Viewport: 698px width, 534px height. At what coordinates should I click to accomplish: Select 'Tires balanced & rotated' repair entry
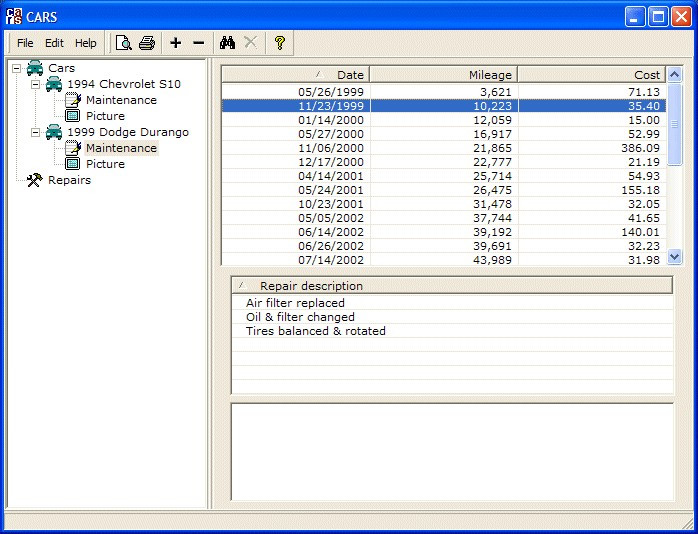point(452,331)
